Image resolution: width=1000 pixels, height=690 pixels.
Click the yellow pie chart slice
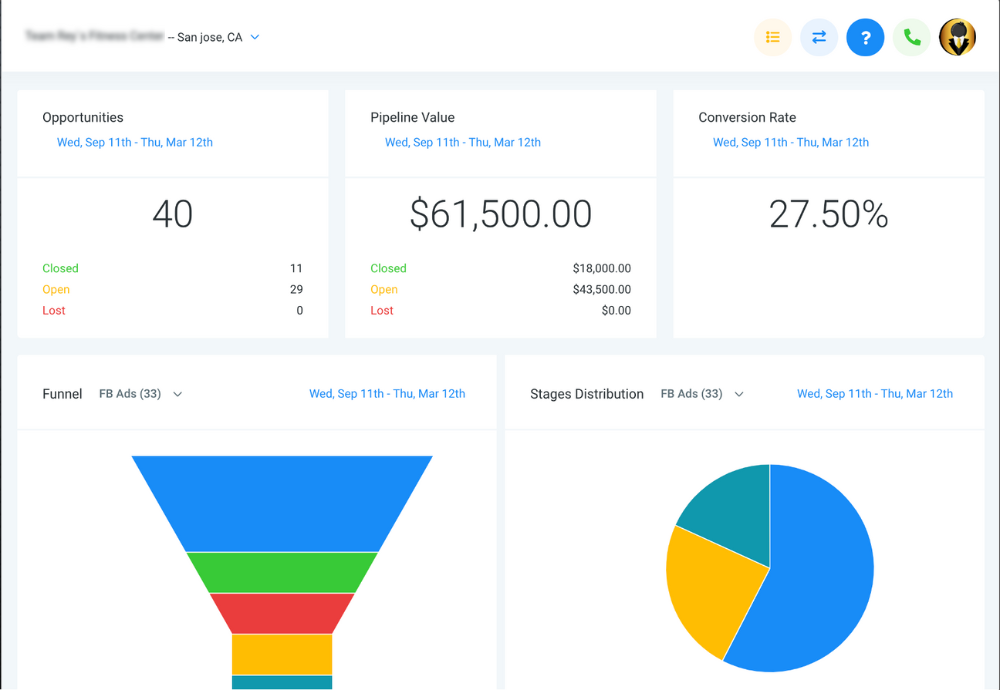[705, 590]
